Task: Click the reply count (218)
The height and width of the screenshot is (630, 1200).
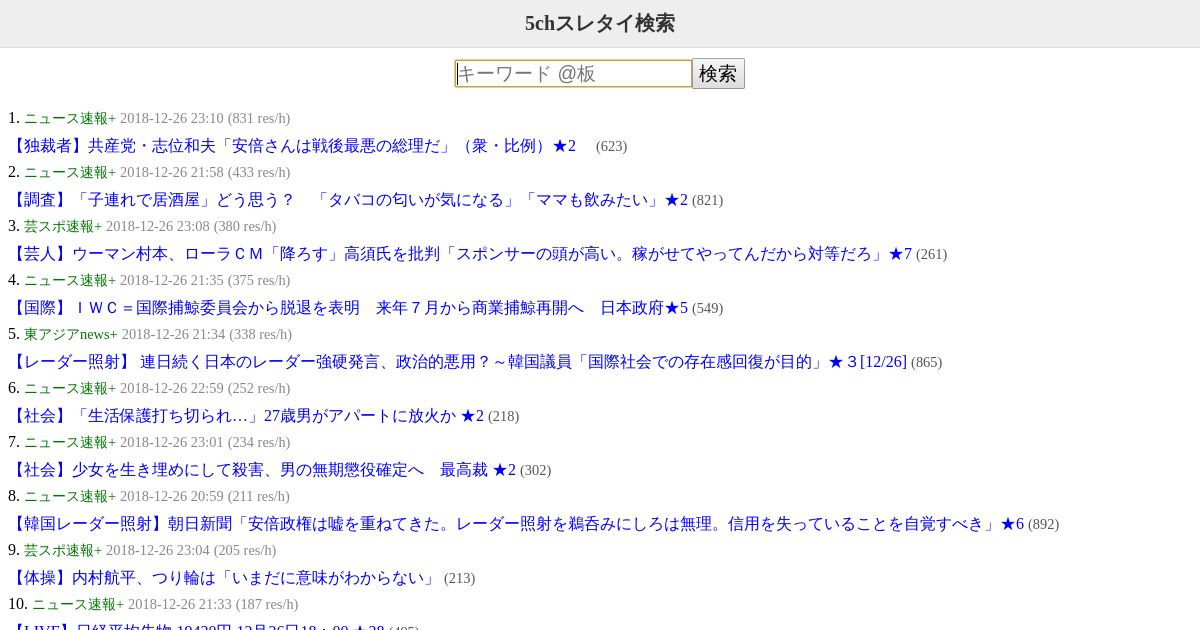Action: (504, 416)
